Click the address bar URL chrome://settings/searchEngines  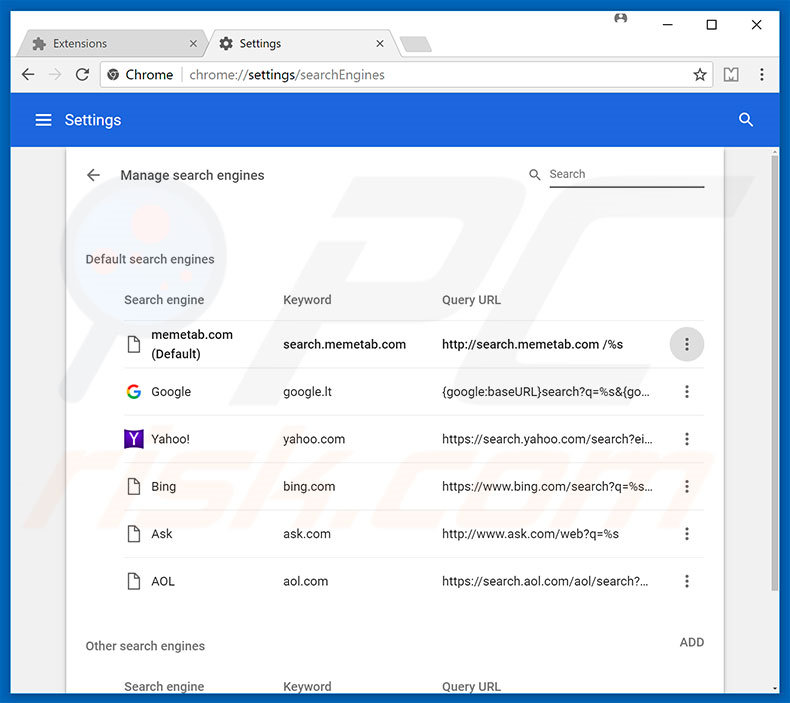click(287, 75)
